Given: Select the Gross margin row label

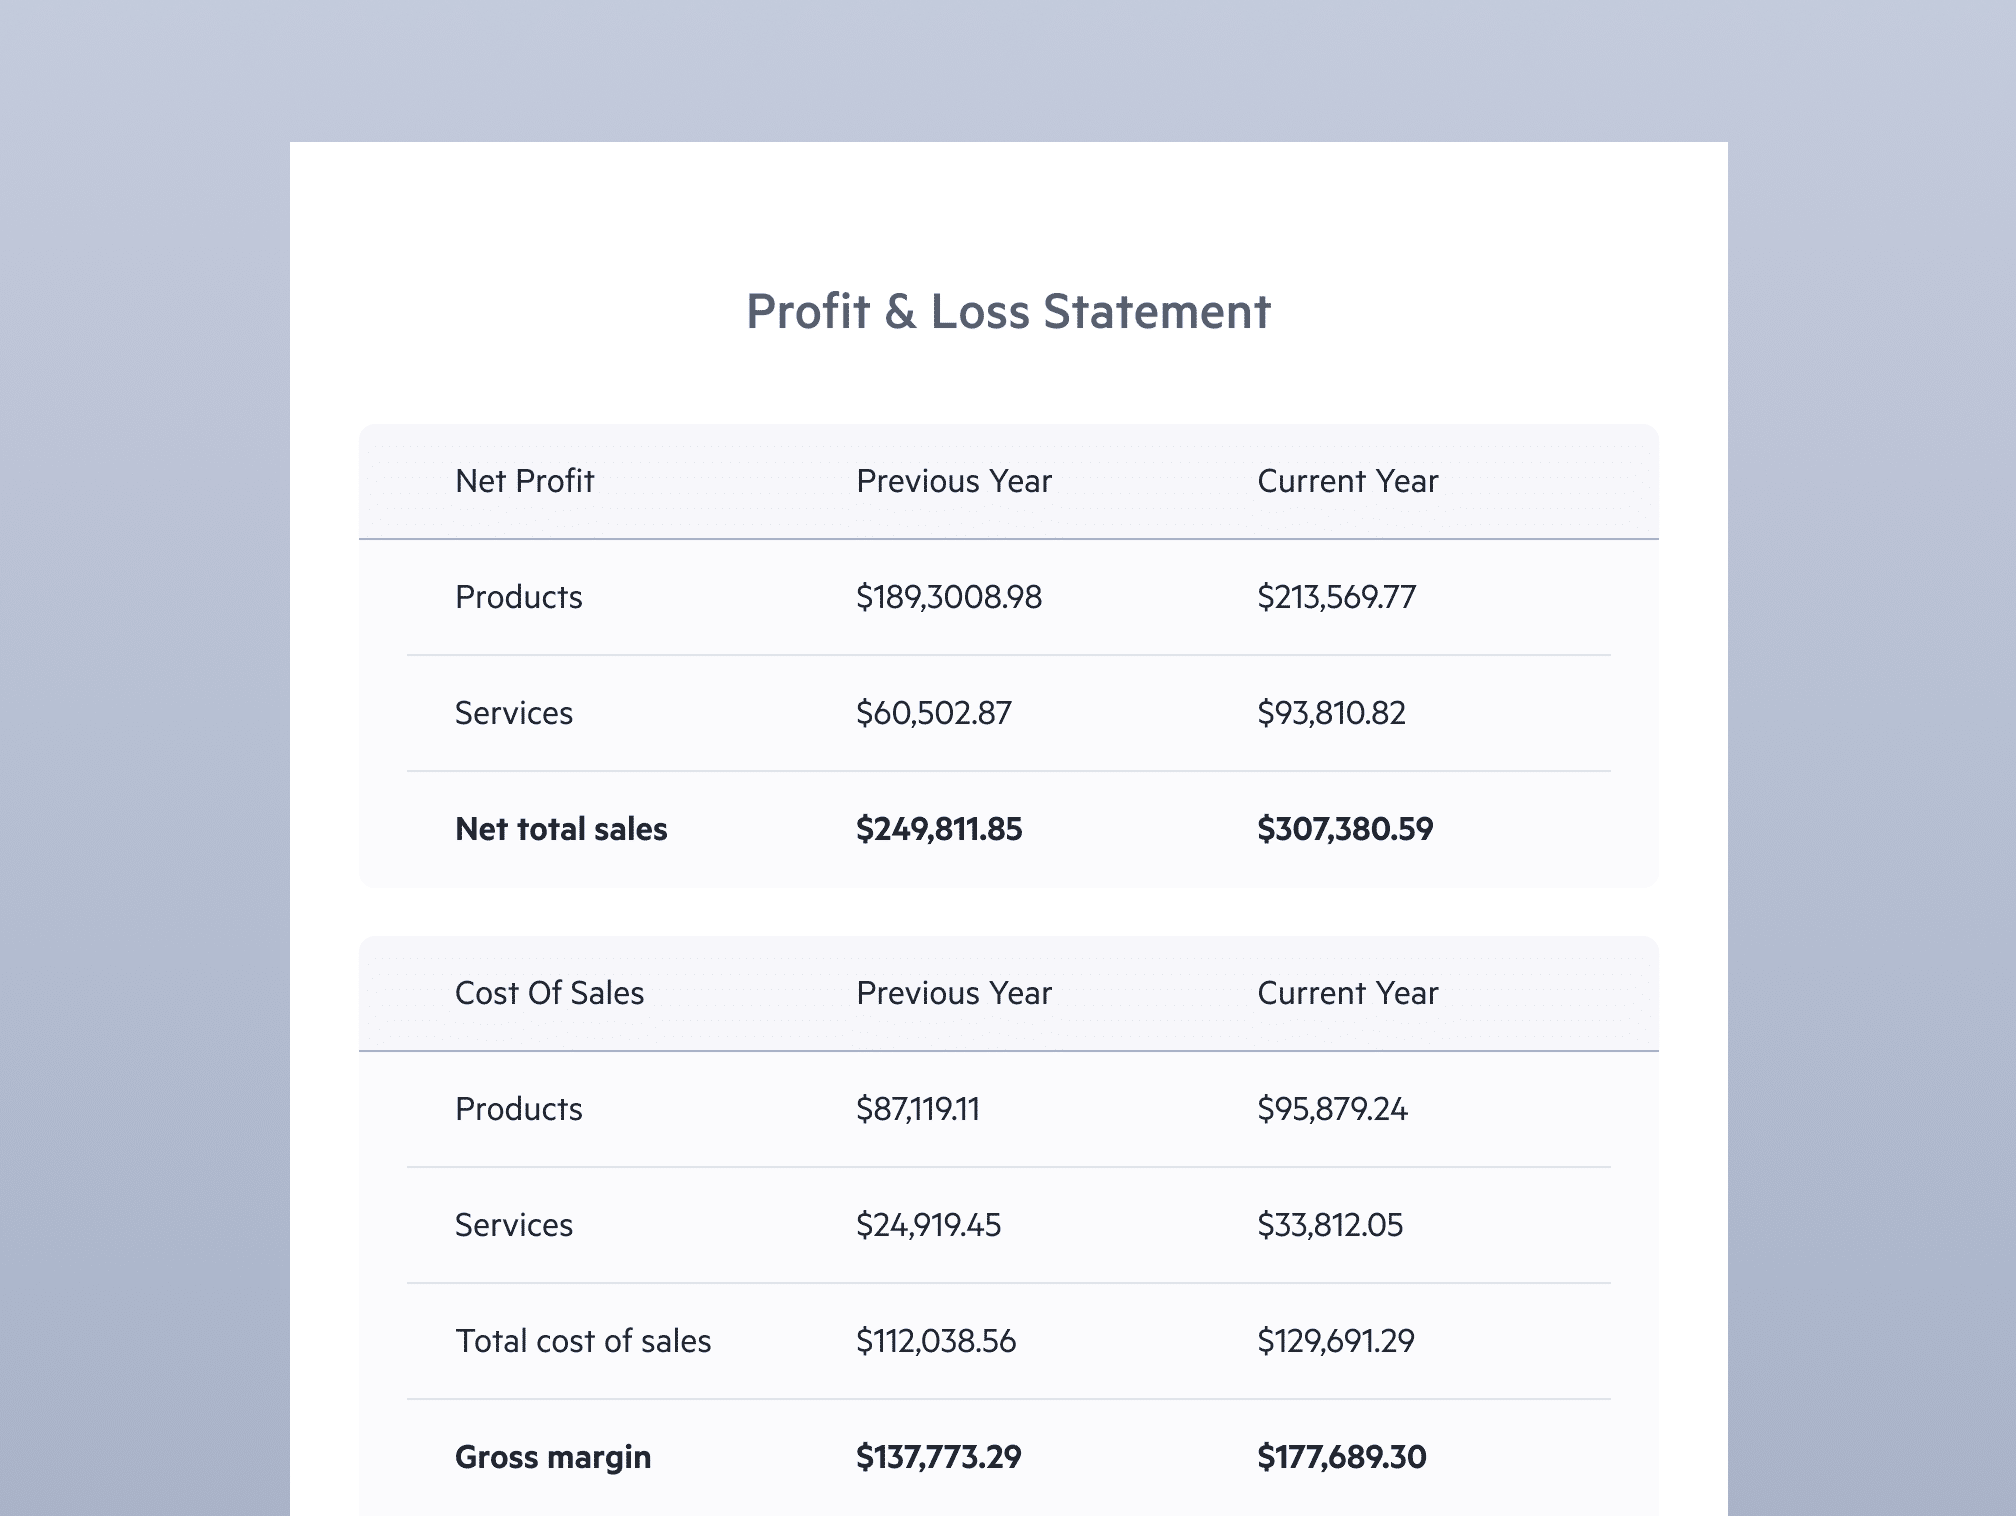Looking at the screenshot, I should tap(553, 1457).
